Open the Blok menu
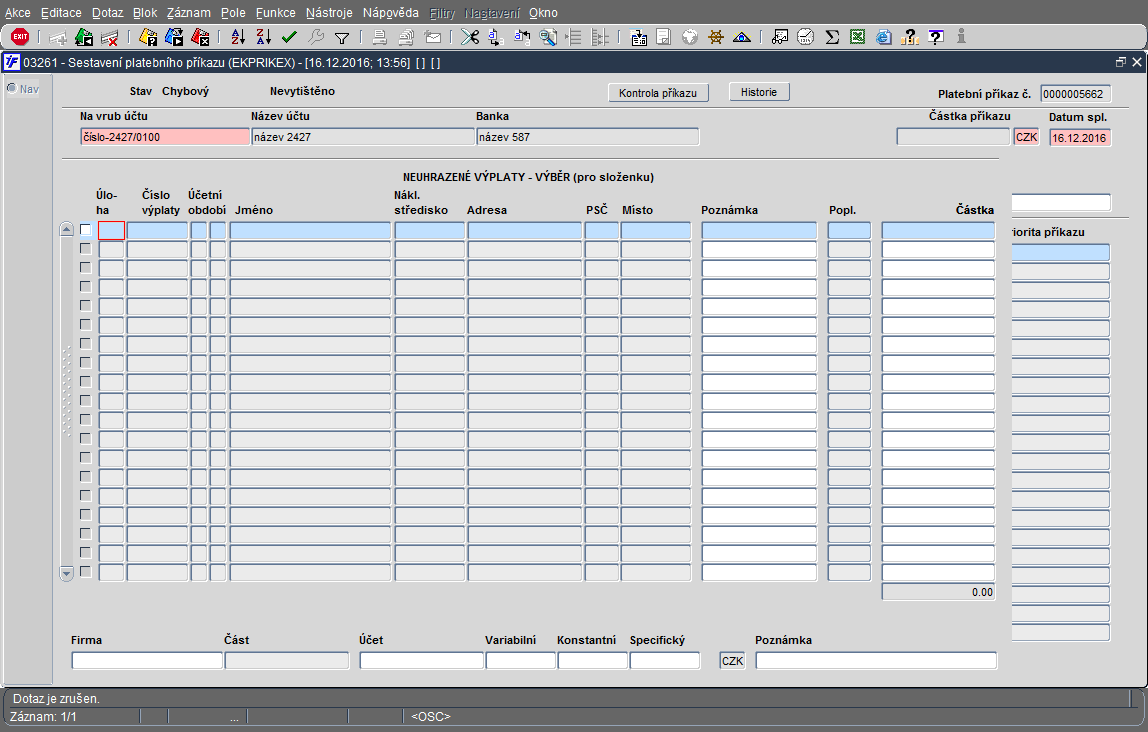The height and width of the screenshot is (732, 1148). [145, 12]
